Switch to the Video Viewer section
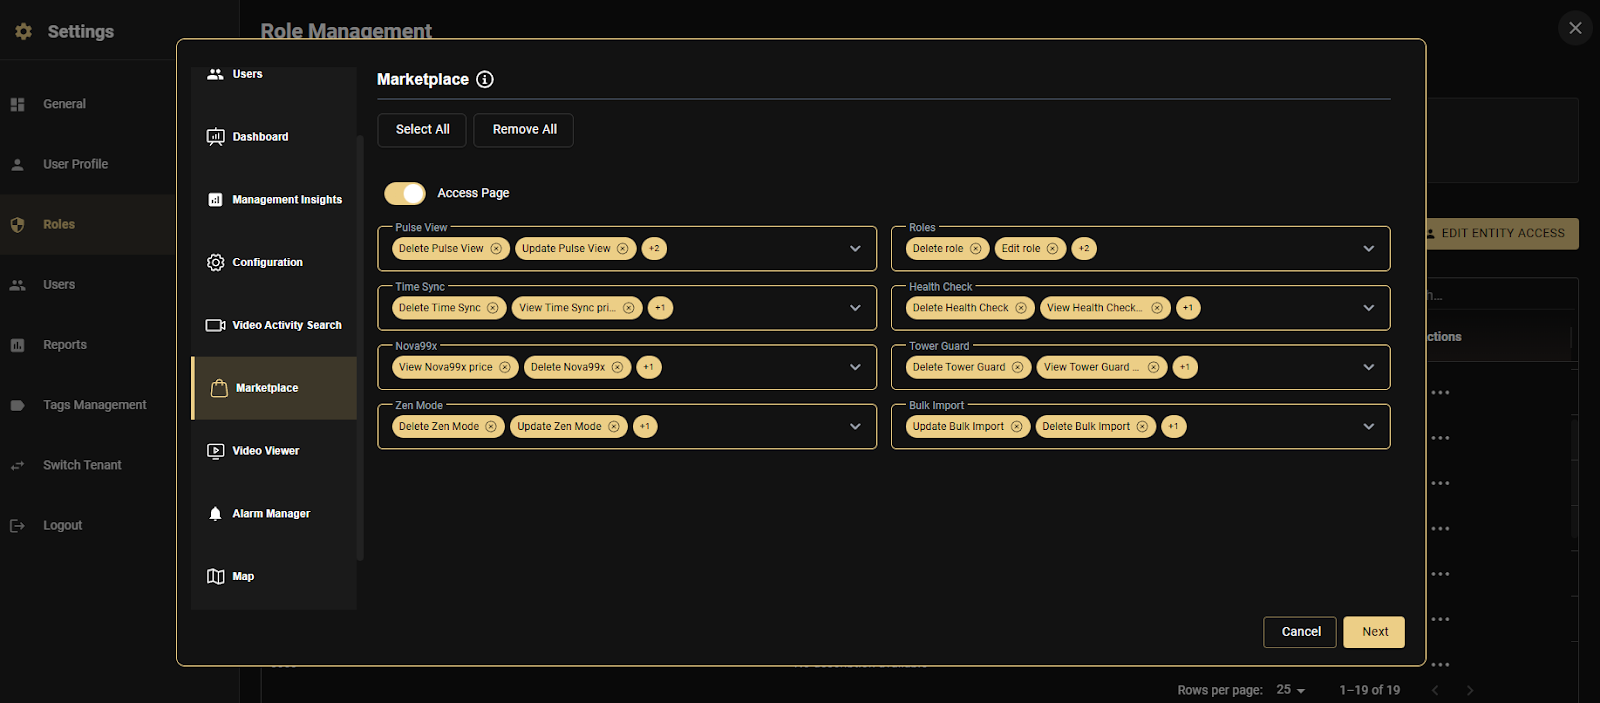Image resolution: width=1600 pixels, height=703 pixels. pyautogui.click(x=266, y=451)
